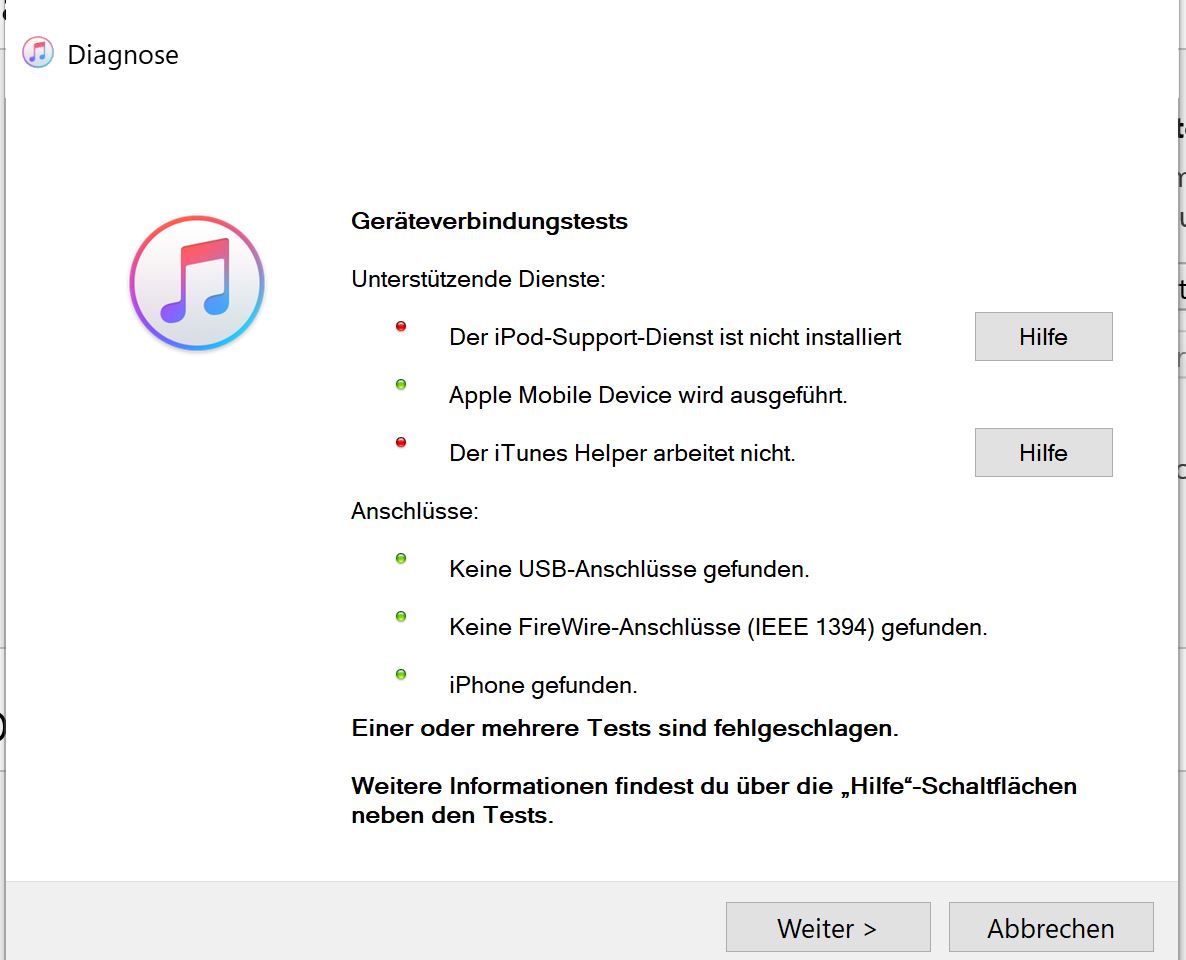Click text 'Apple Mobile Device wird ausgeführt.'

click(648, 395)
